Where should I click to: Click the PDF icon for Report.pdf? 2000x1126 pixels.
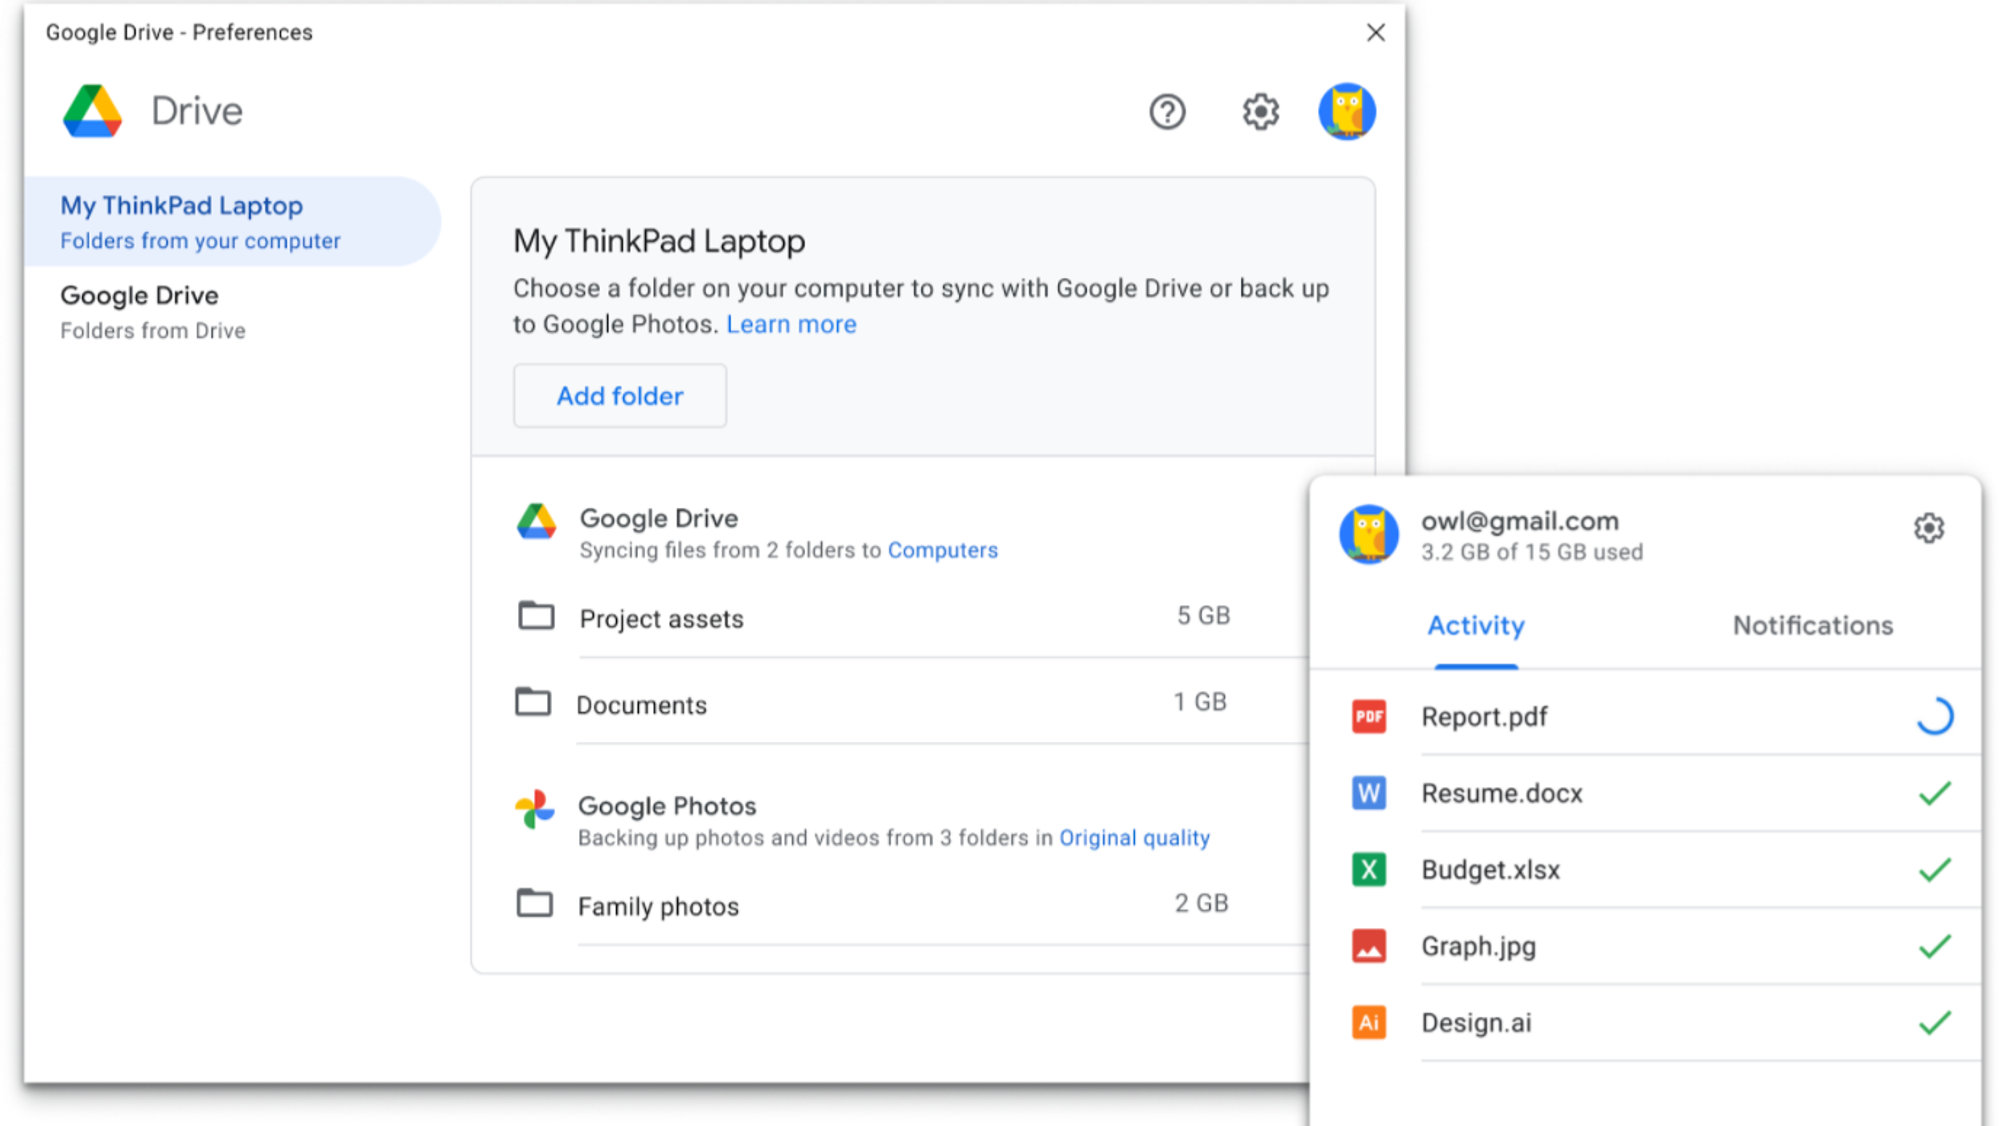coord(1369,717)
